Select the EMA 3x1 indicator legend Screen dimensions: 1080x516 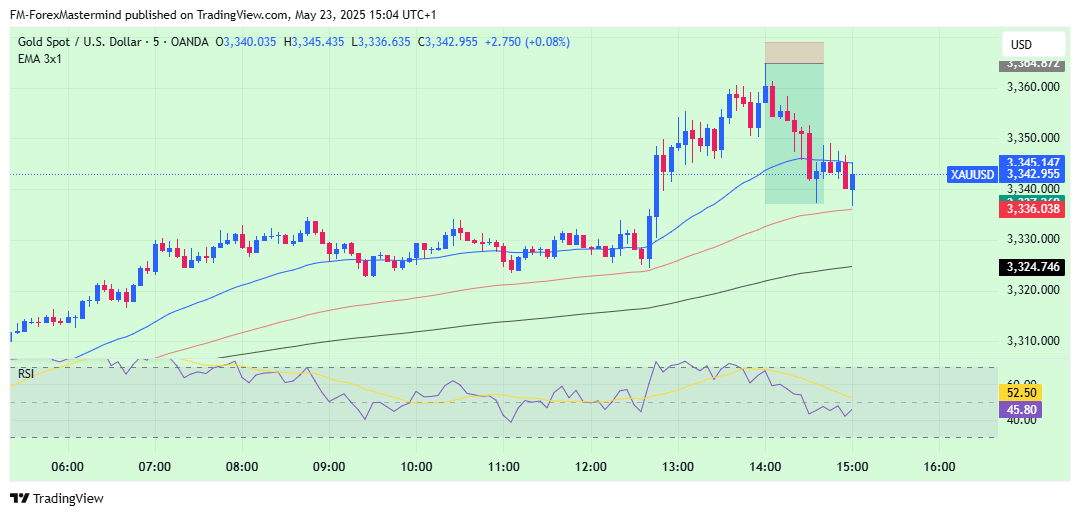click(x=38, y=59)
